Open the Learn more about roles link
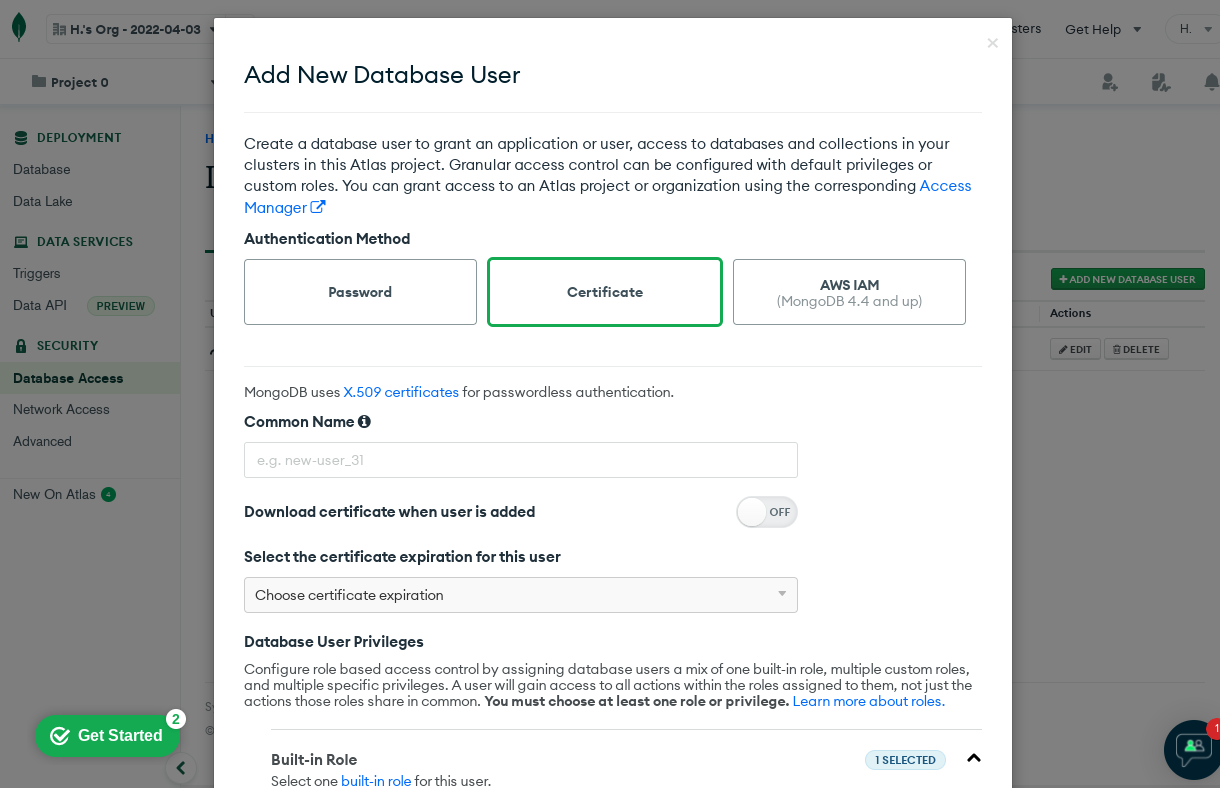The height and width of the screenshot is (788, 1220). (x=868, y=701)
